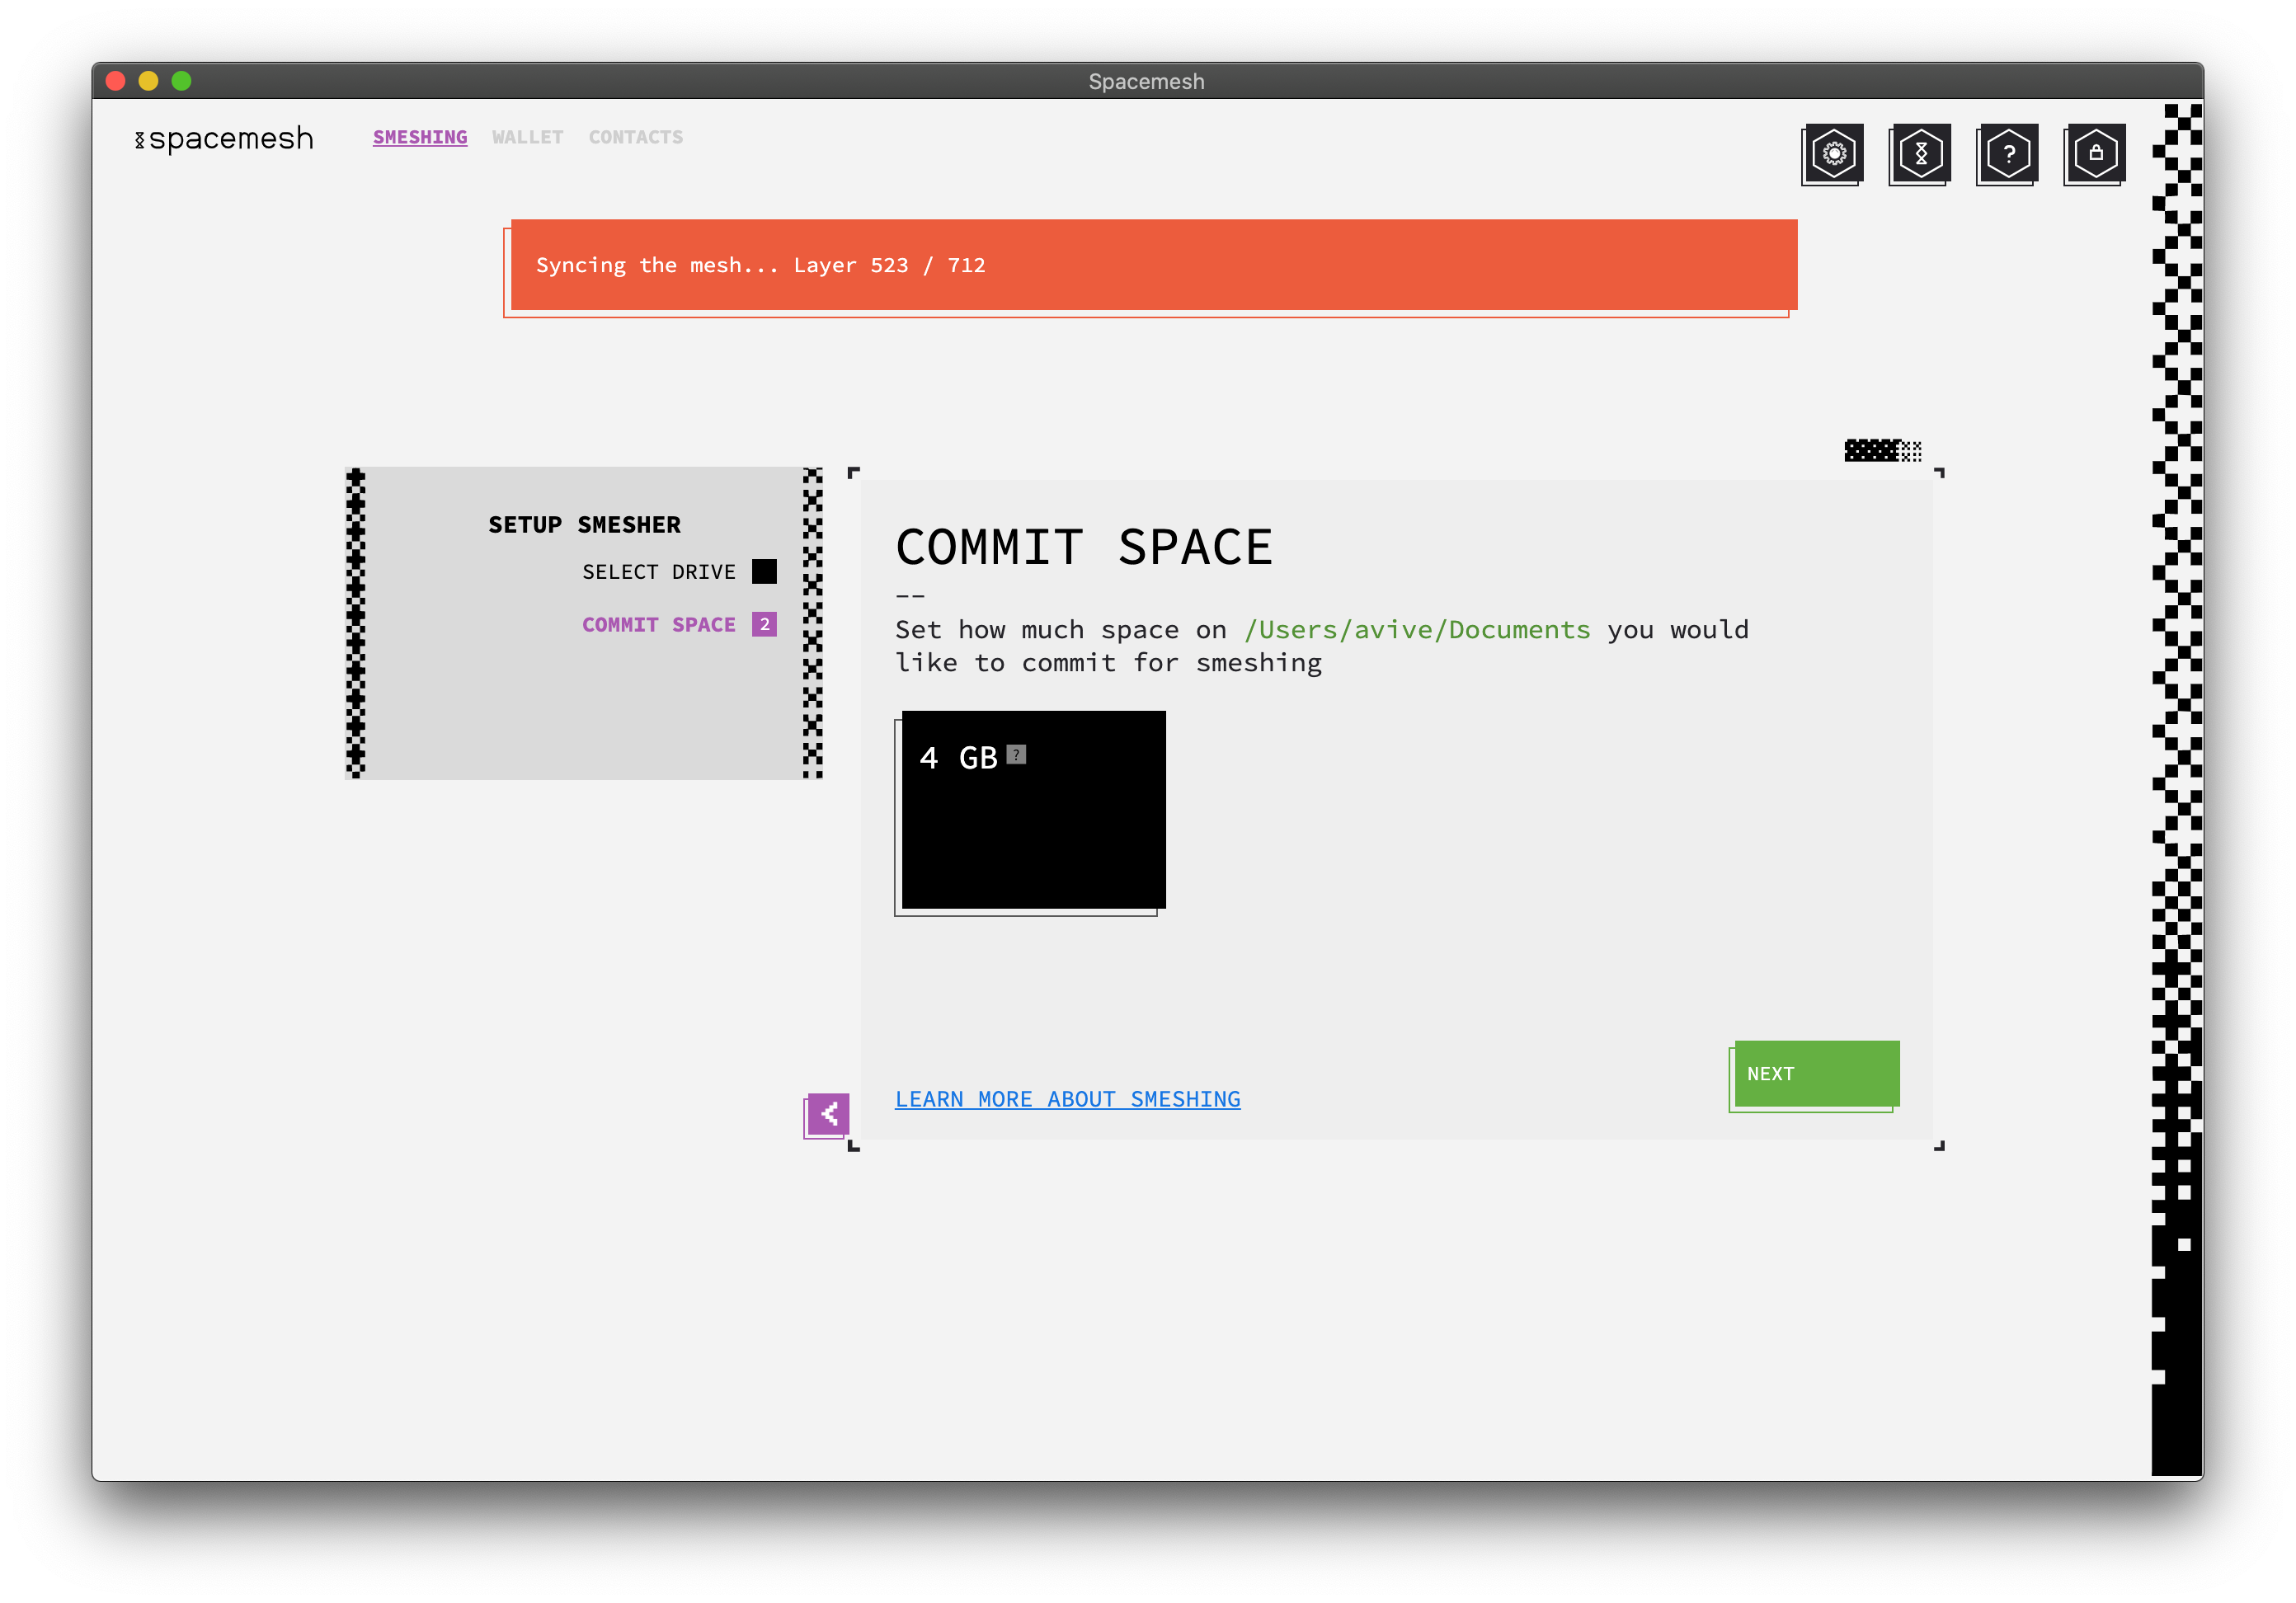Click the syncing mesh layer status banner
Image resolution: width=2296 pixels, height=1603 pixels.
click(1152, 265)
